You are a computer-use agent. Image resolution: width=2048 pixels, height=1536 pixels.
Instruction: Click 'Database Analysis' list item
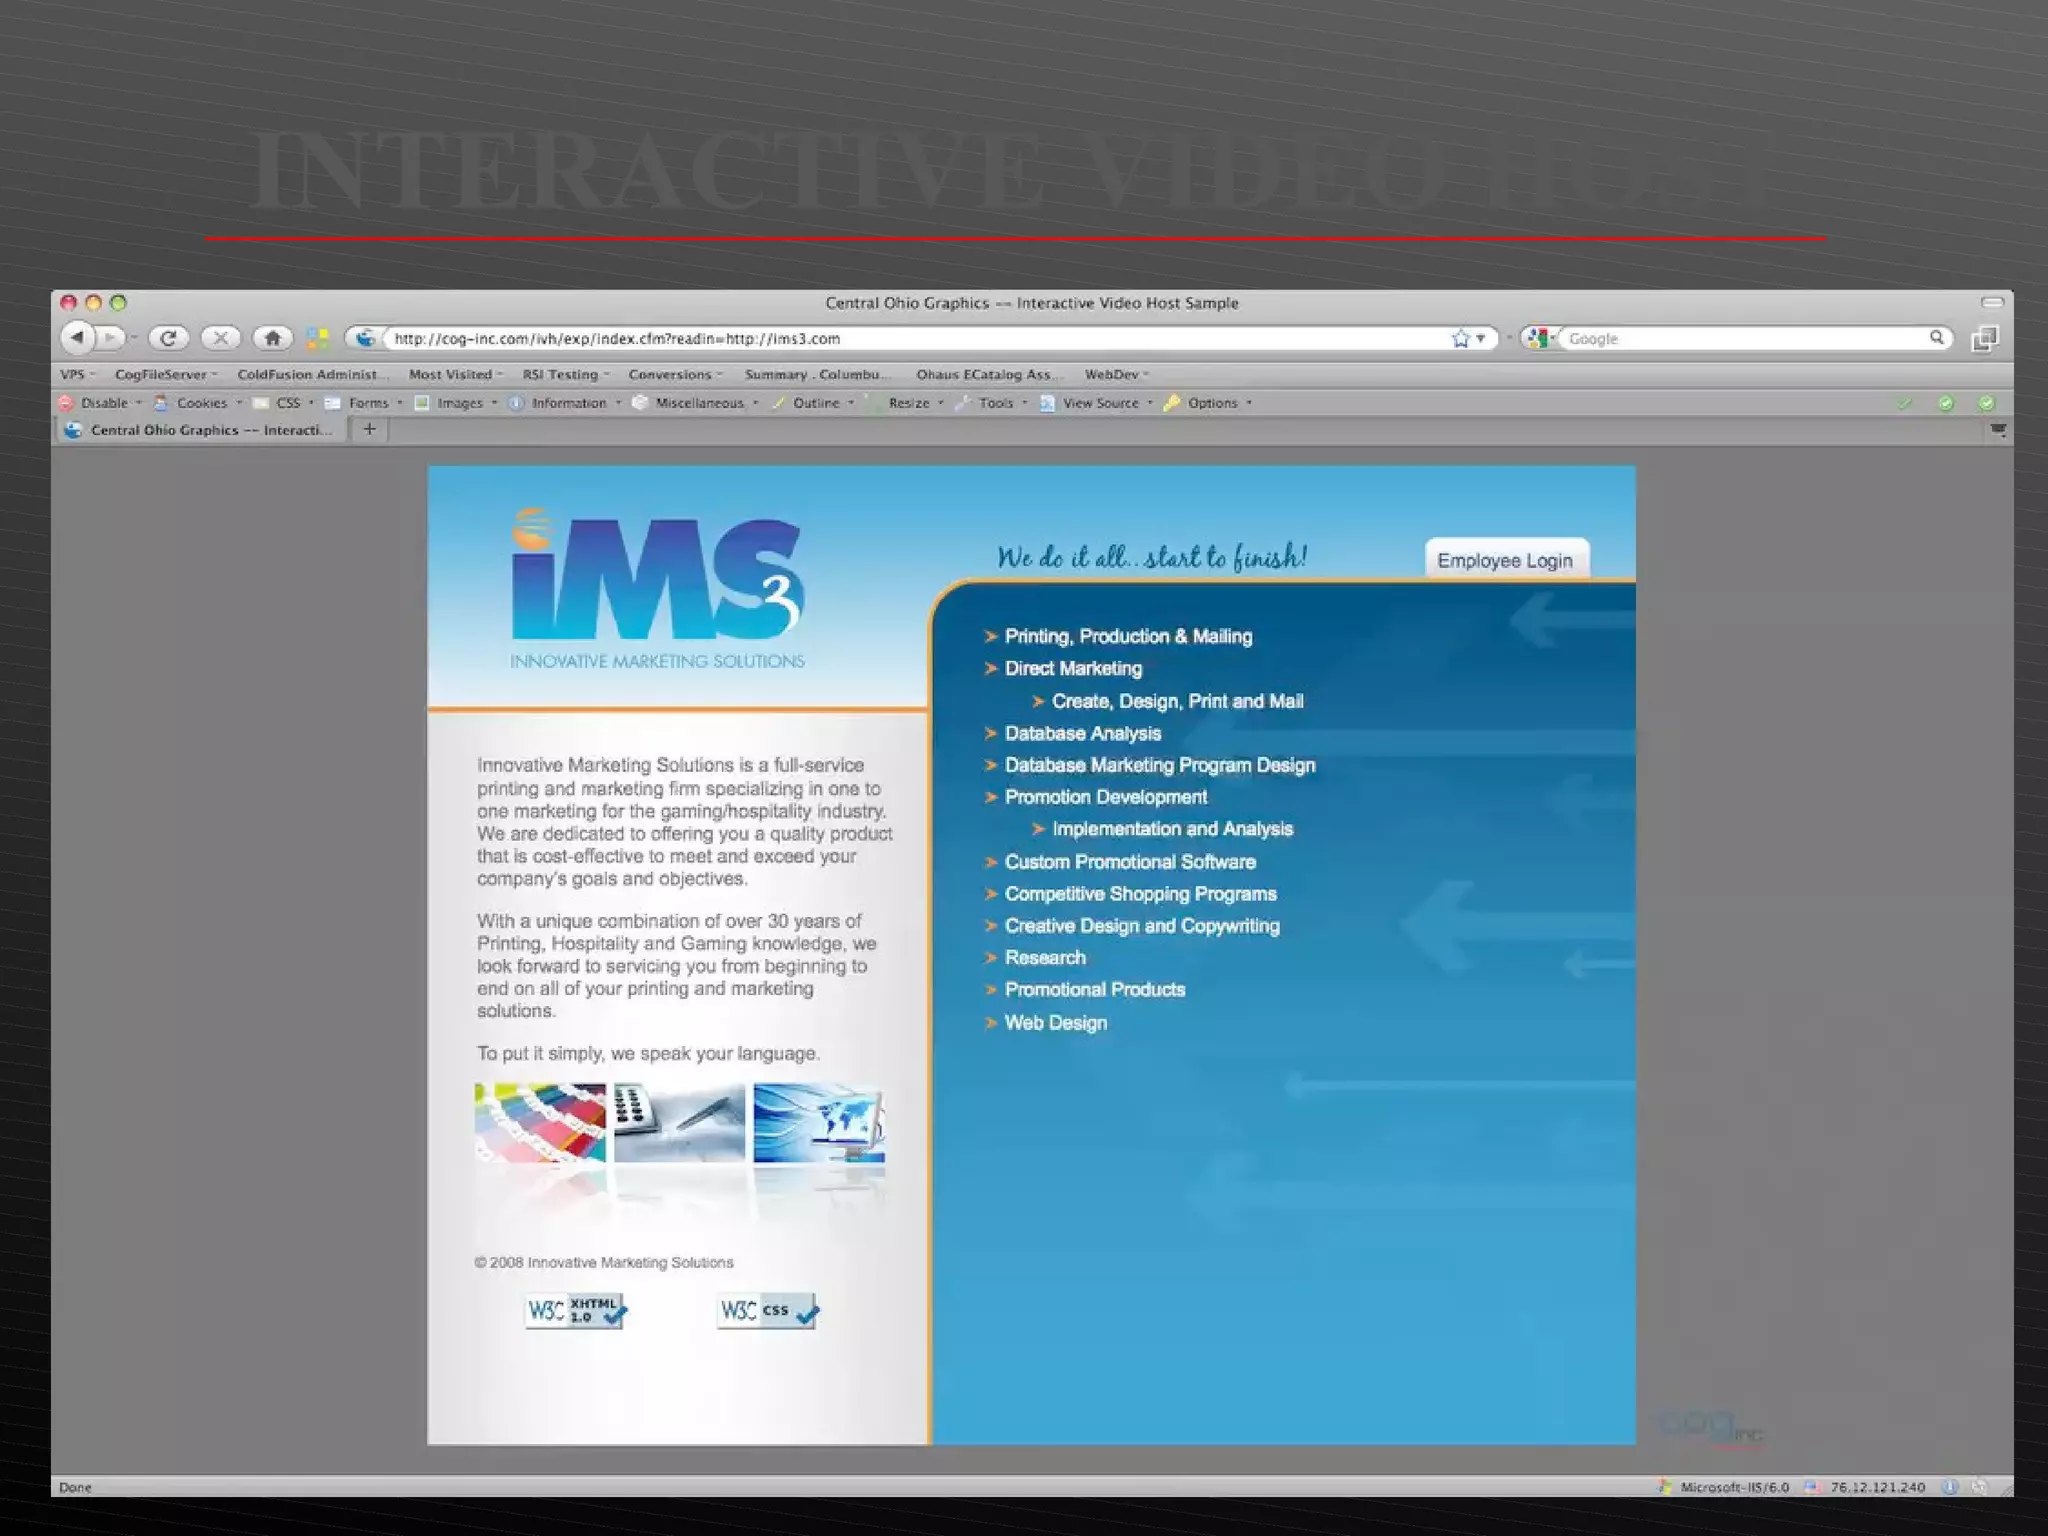(1083, 733)
